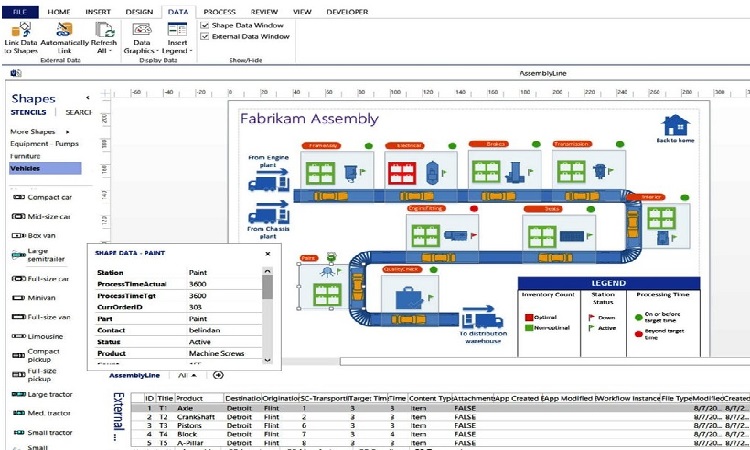Screen dimensions: 750x450
Task: Click the Transmission station label
Action: [x=572, y=144]
